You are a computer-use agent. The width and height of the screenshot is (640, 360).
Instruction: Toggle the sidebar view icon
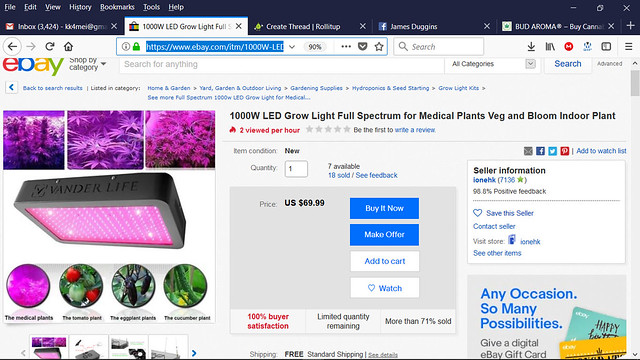pyautogui.click(x=607, y=47)
